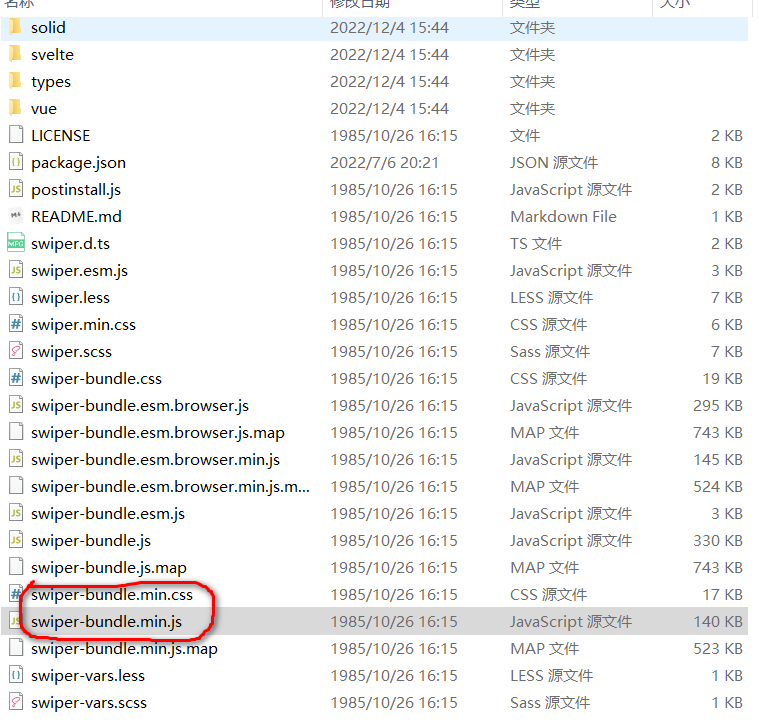
Task: Click swiper.d.ts file name
Action: [x=70, y=244]
